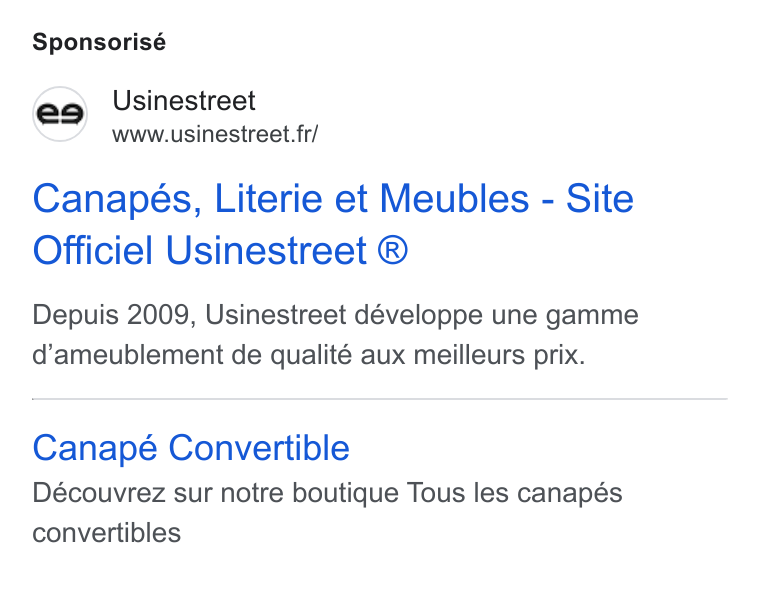The image size is (760, 600).
Task: Click "Canapés," at start of headline
Action: click(x=118, y=200)
